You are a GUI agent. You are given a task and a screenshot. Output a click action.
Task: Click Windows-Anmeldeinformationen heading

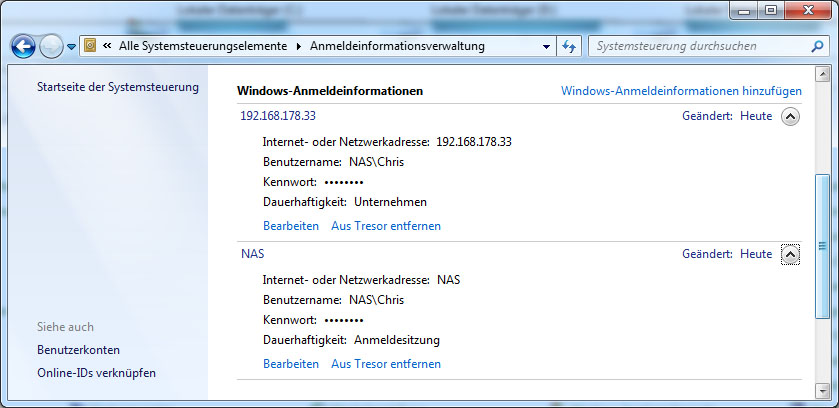click(330, 91)
